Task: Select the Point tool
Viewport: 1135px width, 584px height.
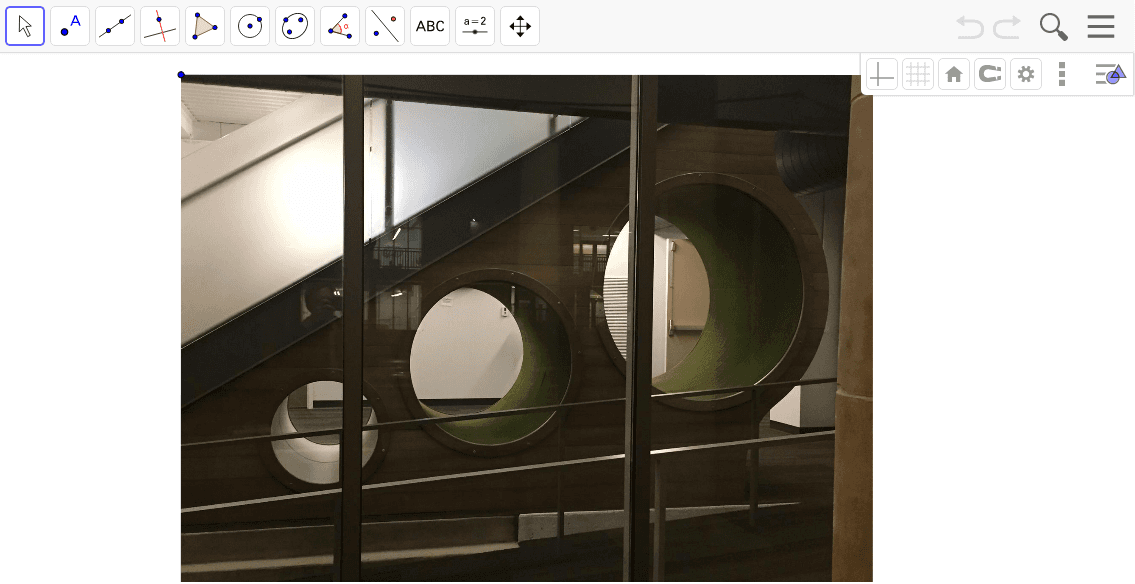Action: tap(70, 26)
